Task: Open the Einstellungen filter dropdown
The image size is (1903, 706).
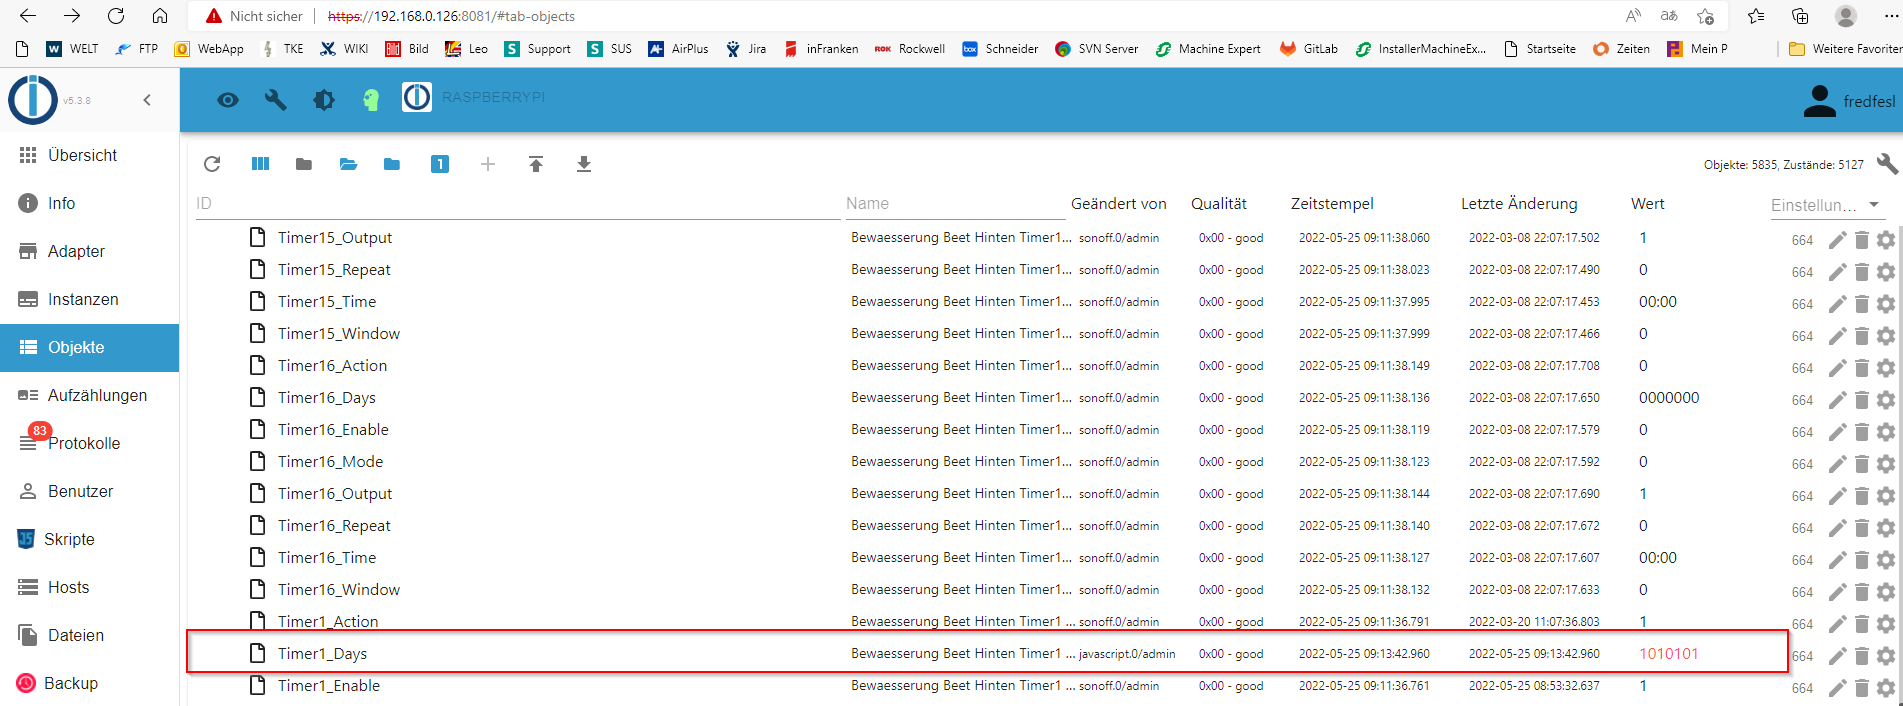Action: click(1826, 205)
